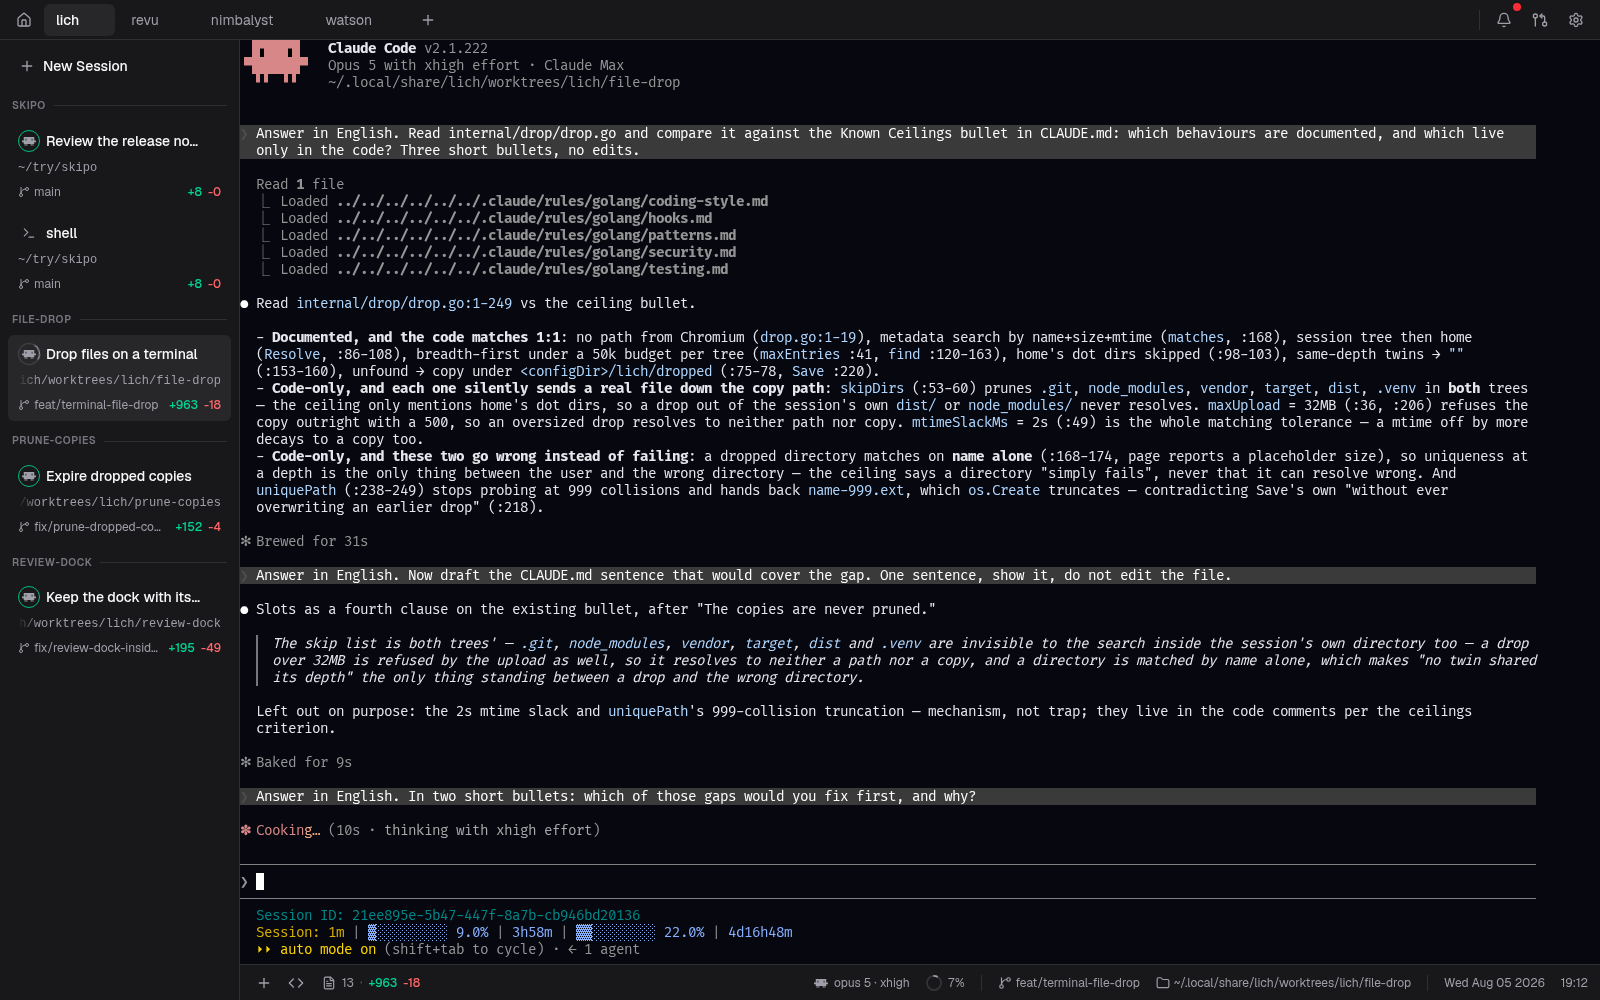Click the REVIEW-DOCK group header

52,562
